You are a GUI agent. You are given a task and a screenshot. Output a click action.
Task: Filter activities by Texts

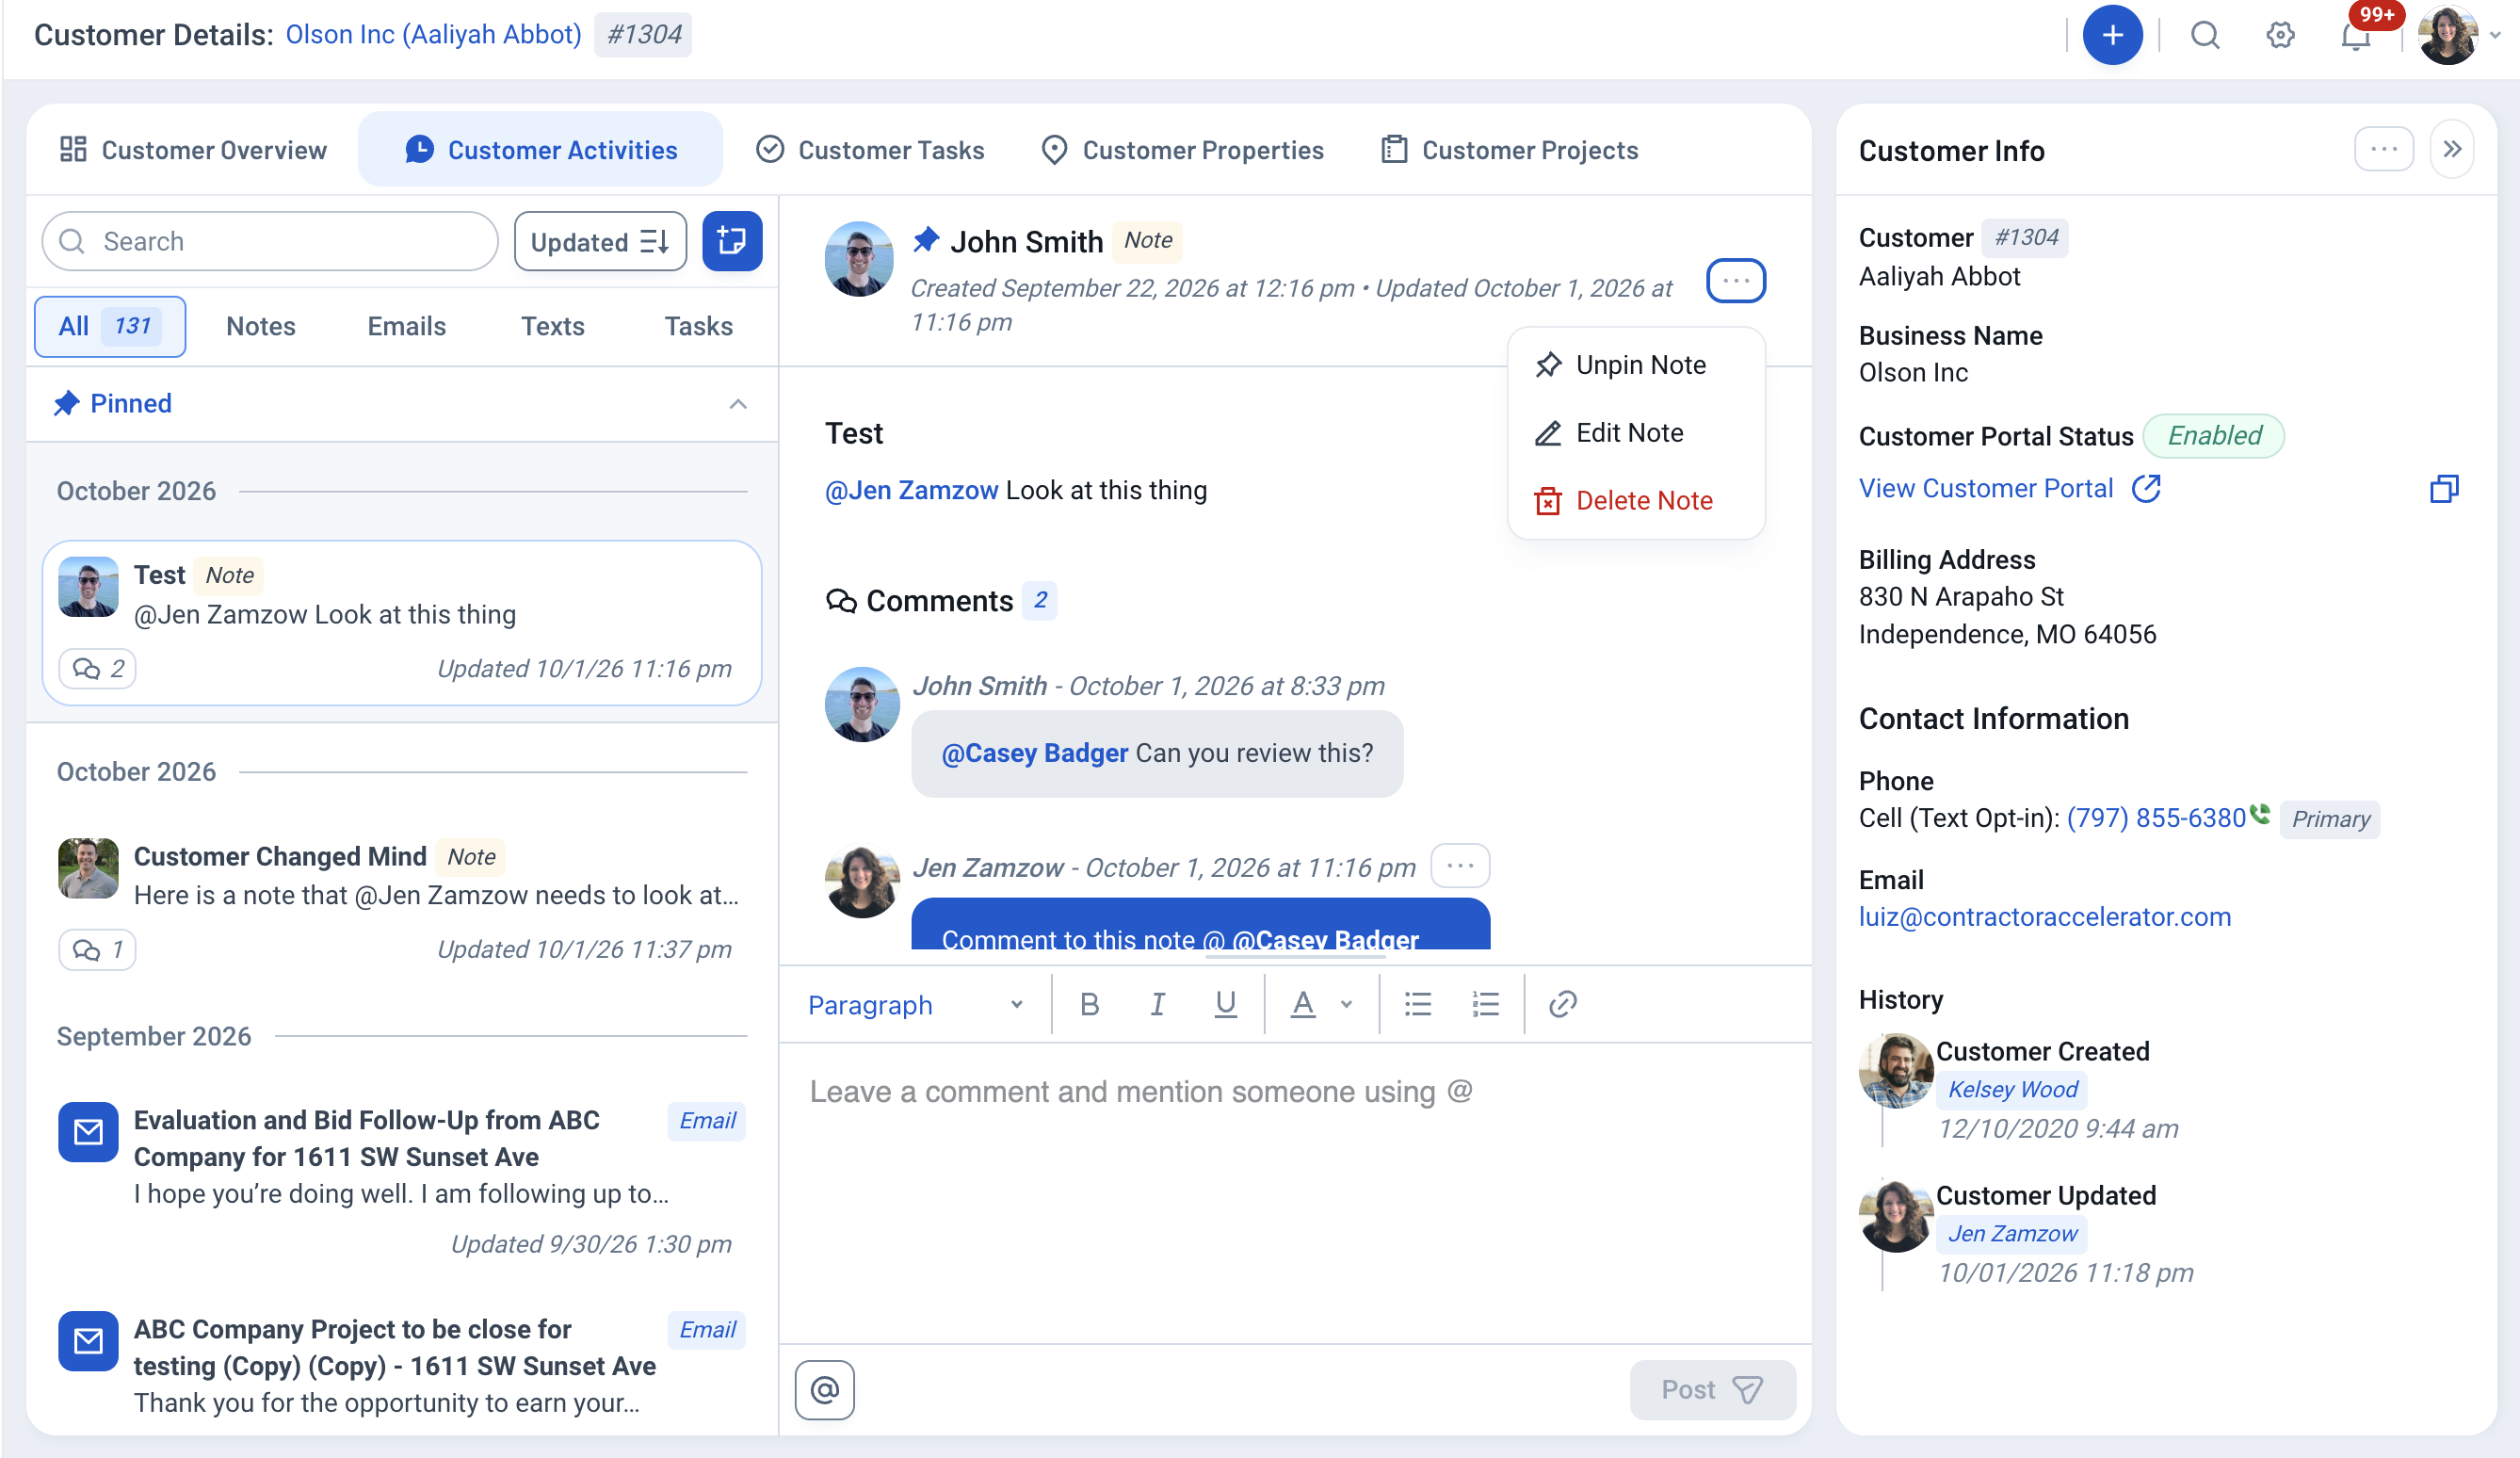[x=553, y=326]
